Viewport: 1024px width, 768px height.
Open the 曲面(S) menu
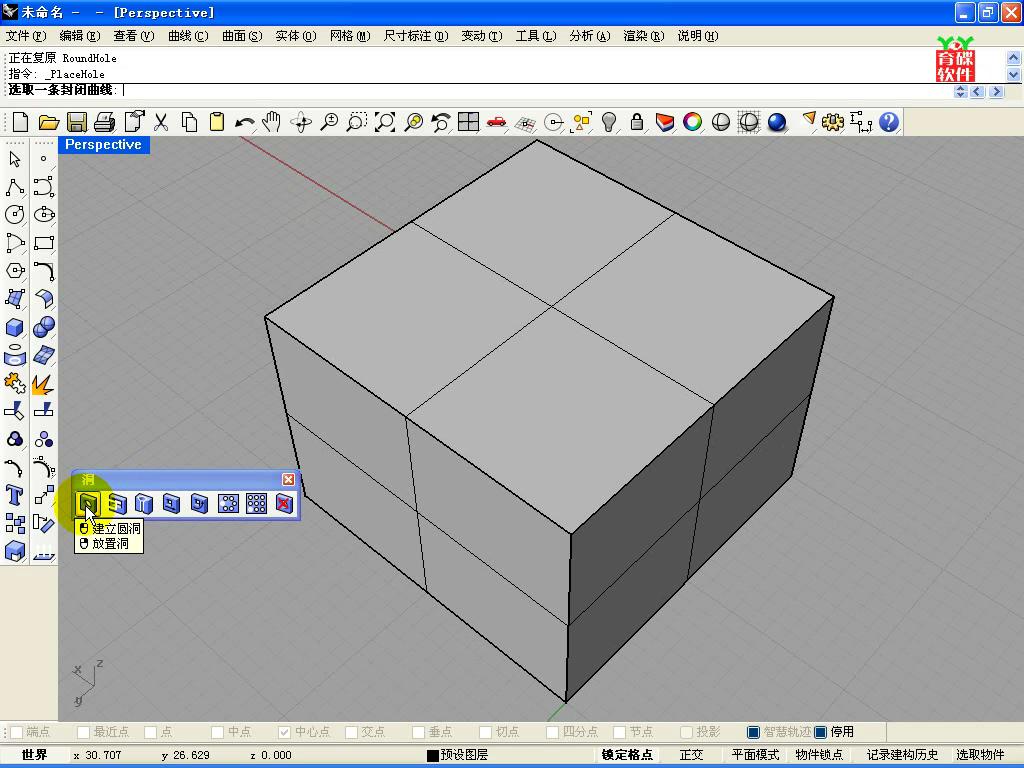pos(242,36)
